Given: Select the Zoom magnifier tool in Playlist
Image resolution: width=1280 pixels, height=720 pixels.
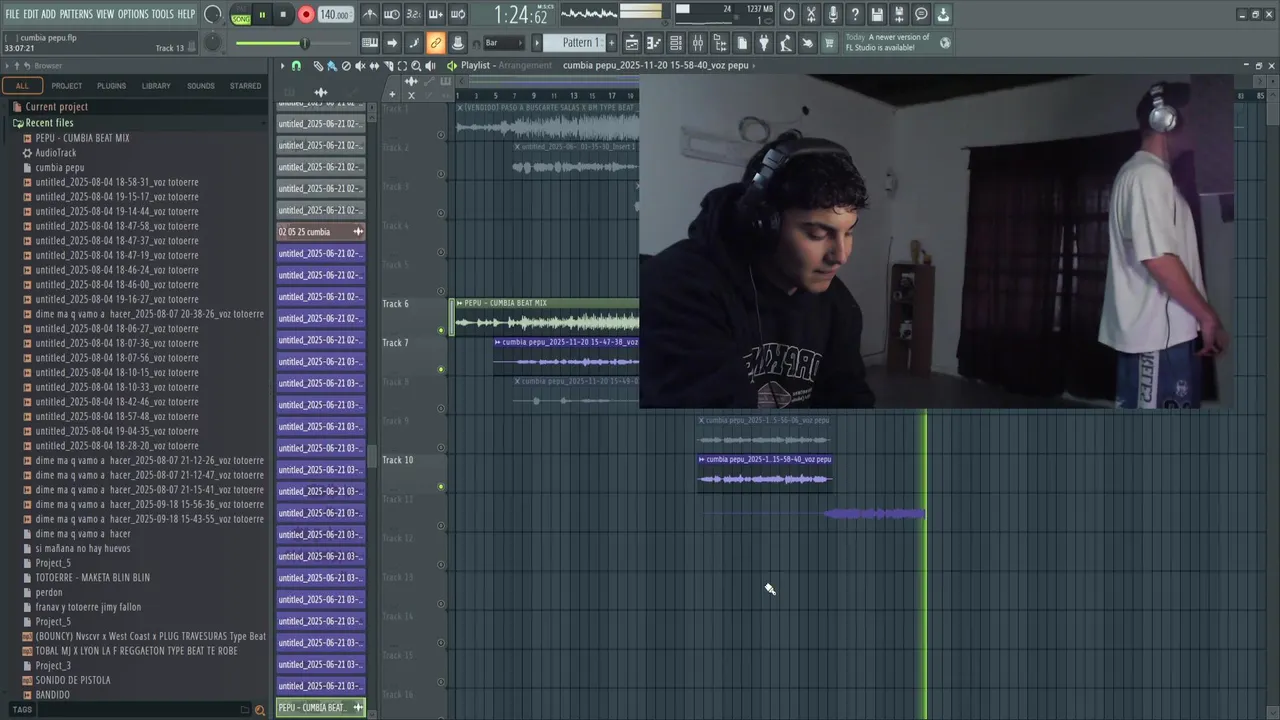Looking at the screenshot, I should [416, 65].
